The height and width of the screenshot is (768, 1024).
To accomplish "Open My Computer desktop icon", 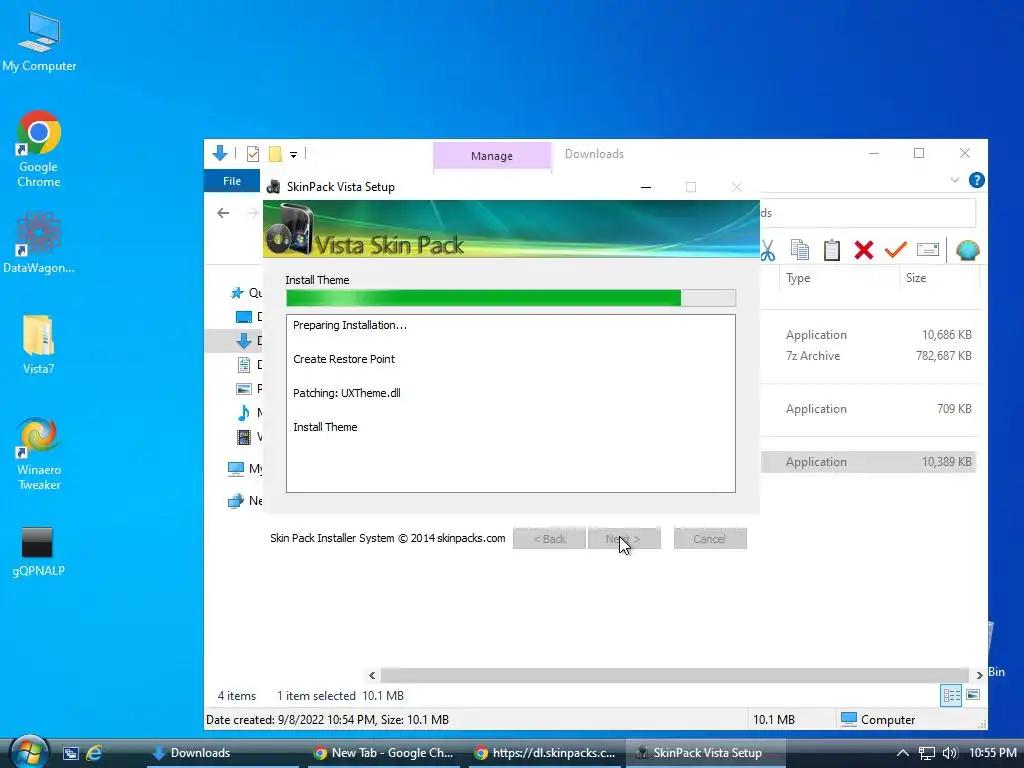I will [x=39, y=40].
